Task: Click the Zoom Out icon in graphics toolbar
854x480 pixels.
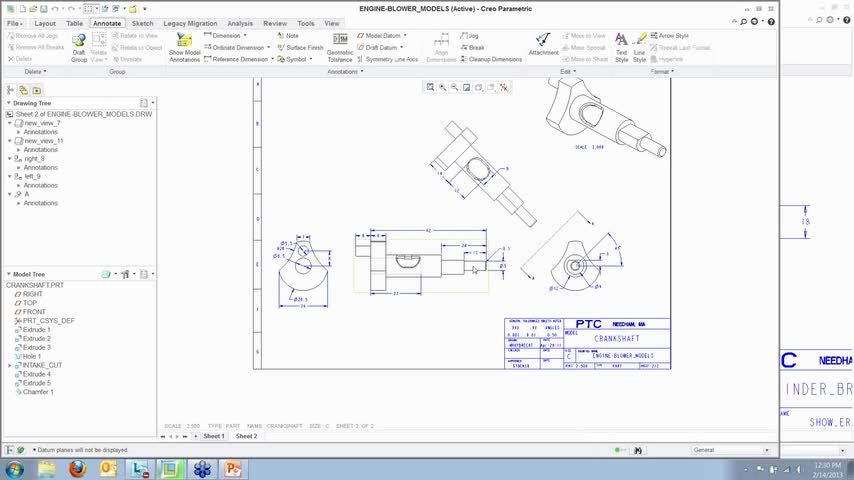Action: coord(454,87)
